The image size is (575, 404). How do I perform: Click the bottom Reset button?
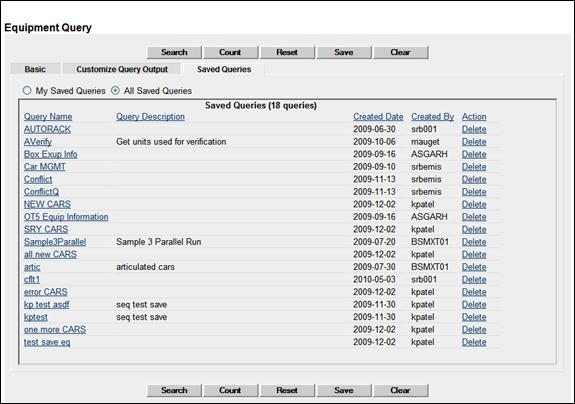coord(287,390)
